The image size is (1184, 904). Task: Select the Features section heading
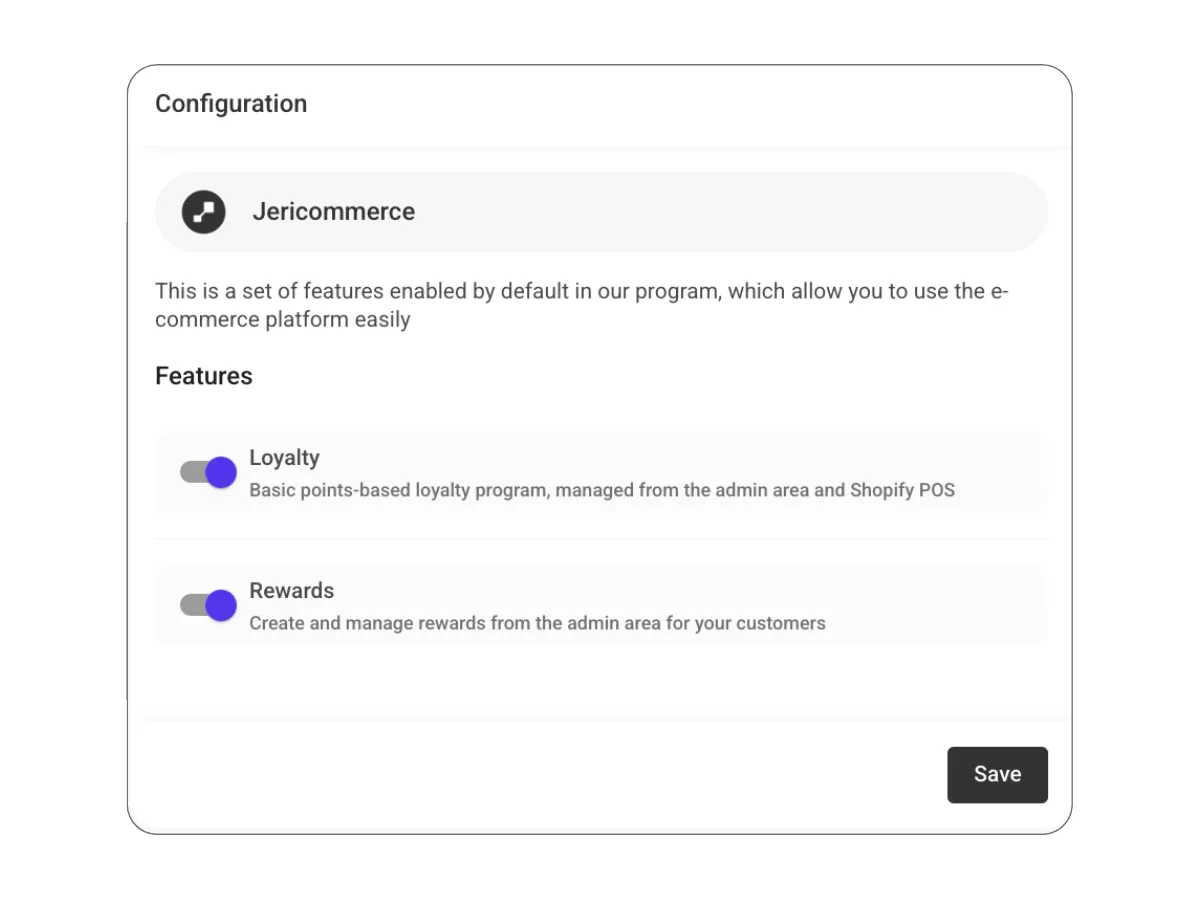[x=204, y=376]
